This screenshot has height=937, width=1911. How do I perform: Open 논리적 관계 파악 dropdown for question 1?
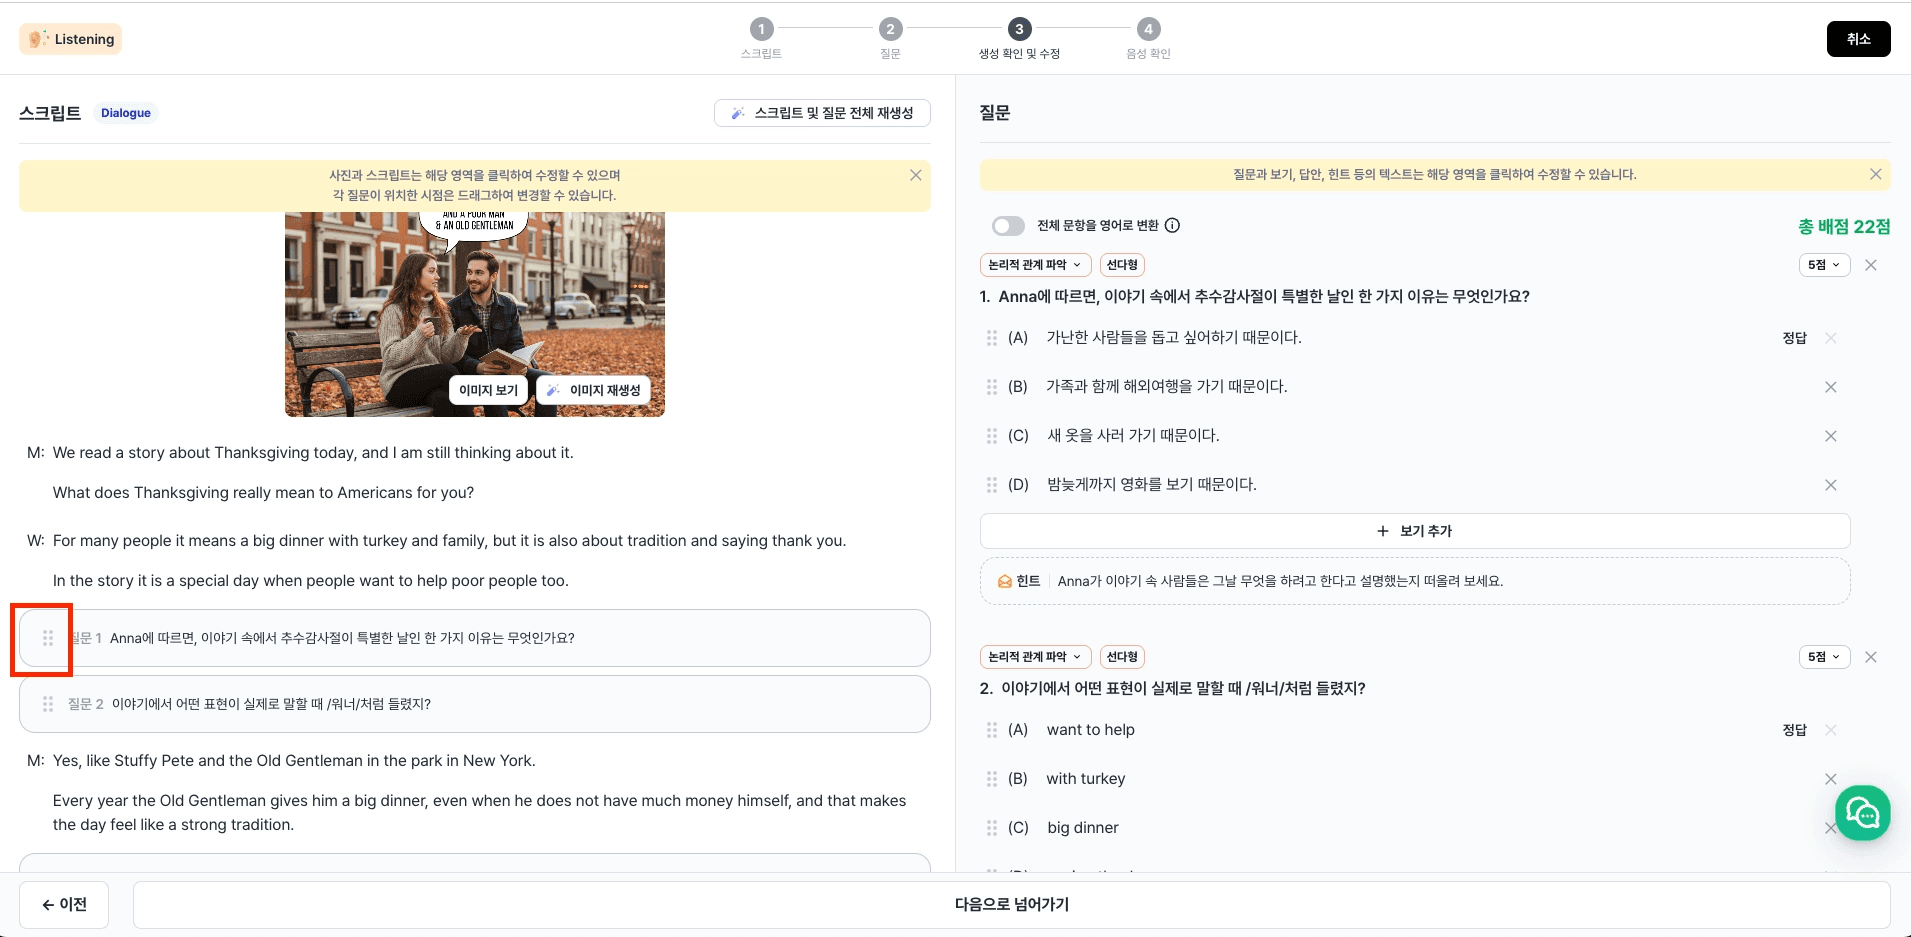[x=1035, y=265]
